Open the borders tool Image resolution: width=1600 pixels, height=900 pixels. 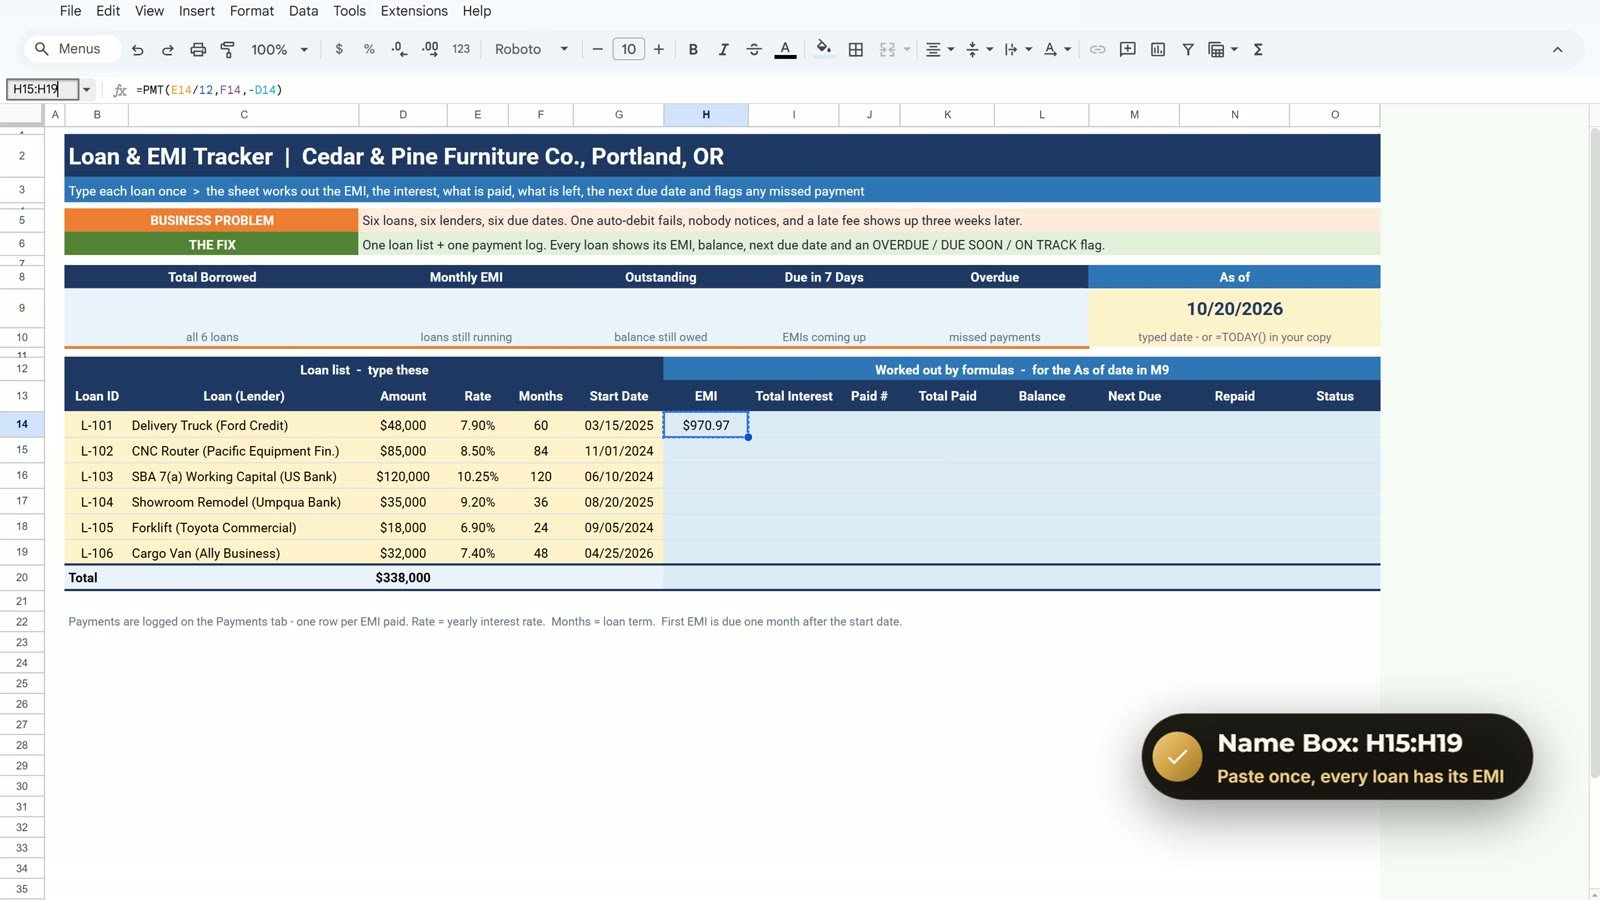(856, 49)
